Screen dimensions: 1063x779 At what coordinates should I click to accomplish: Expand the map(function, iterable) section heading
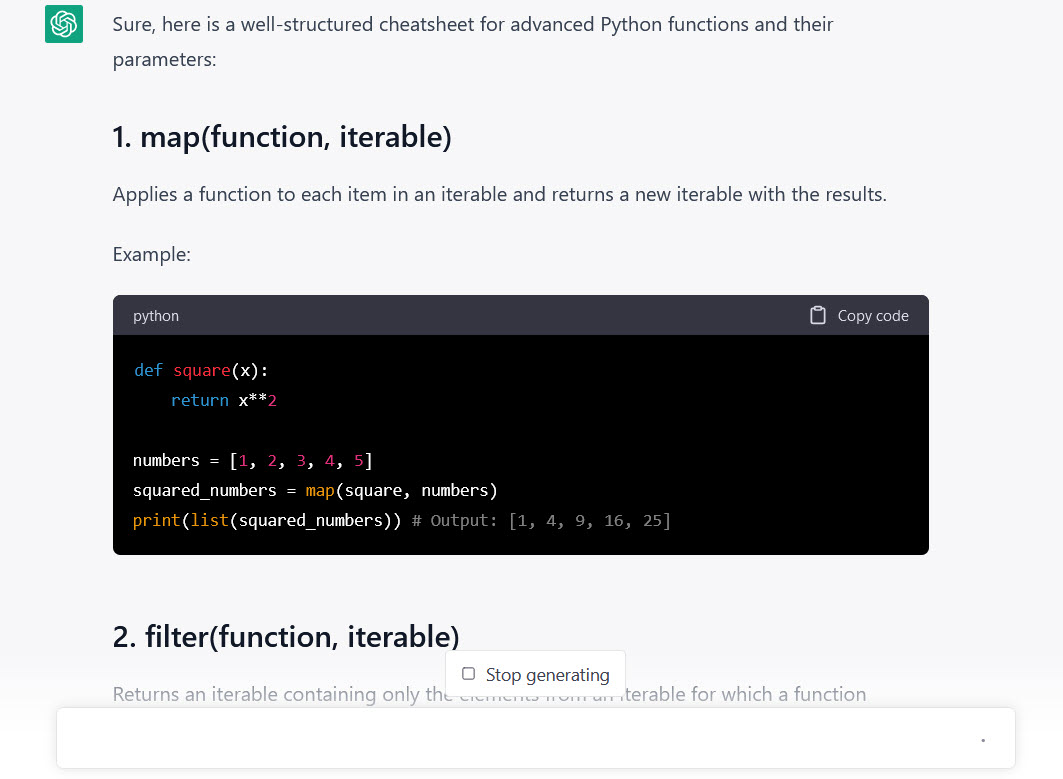(282, 136)
